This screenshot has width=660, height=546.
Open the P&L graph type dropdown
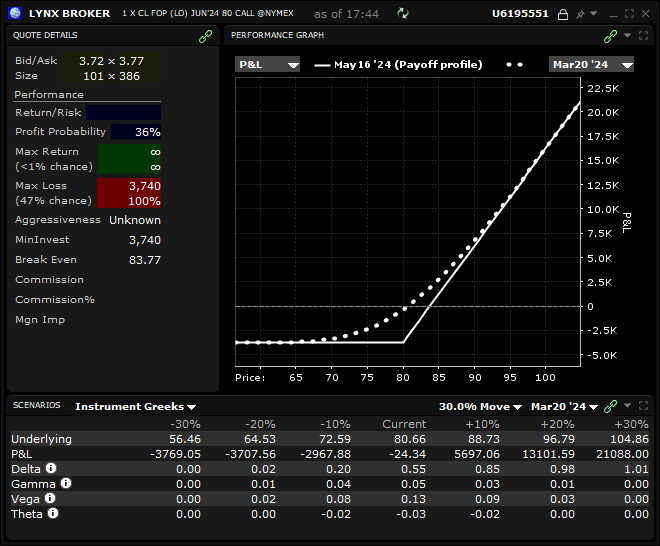(x=268, y=64)
